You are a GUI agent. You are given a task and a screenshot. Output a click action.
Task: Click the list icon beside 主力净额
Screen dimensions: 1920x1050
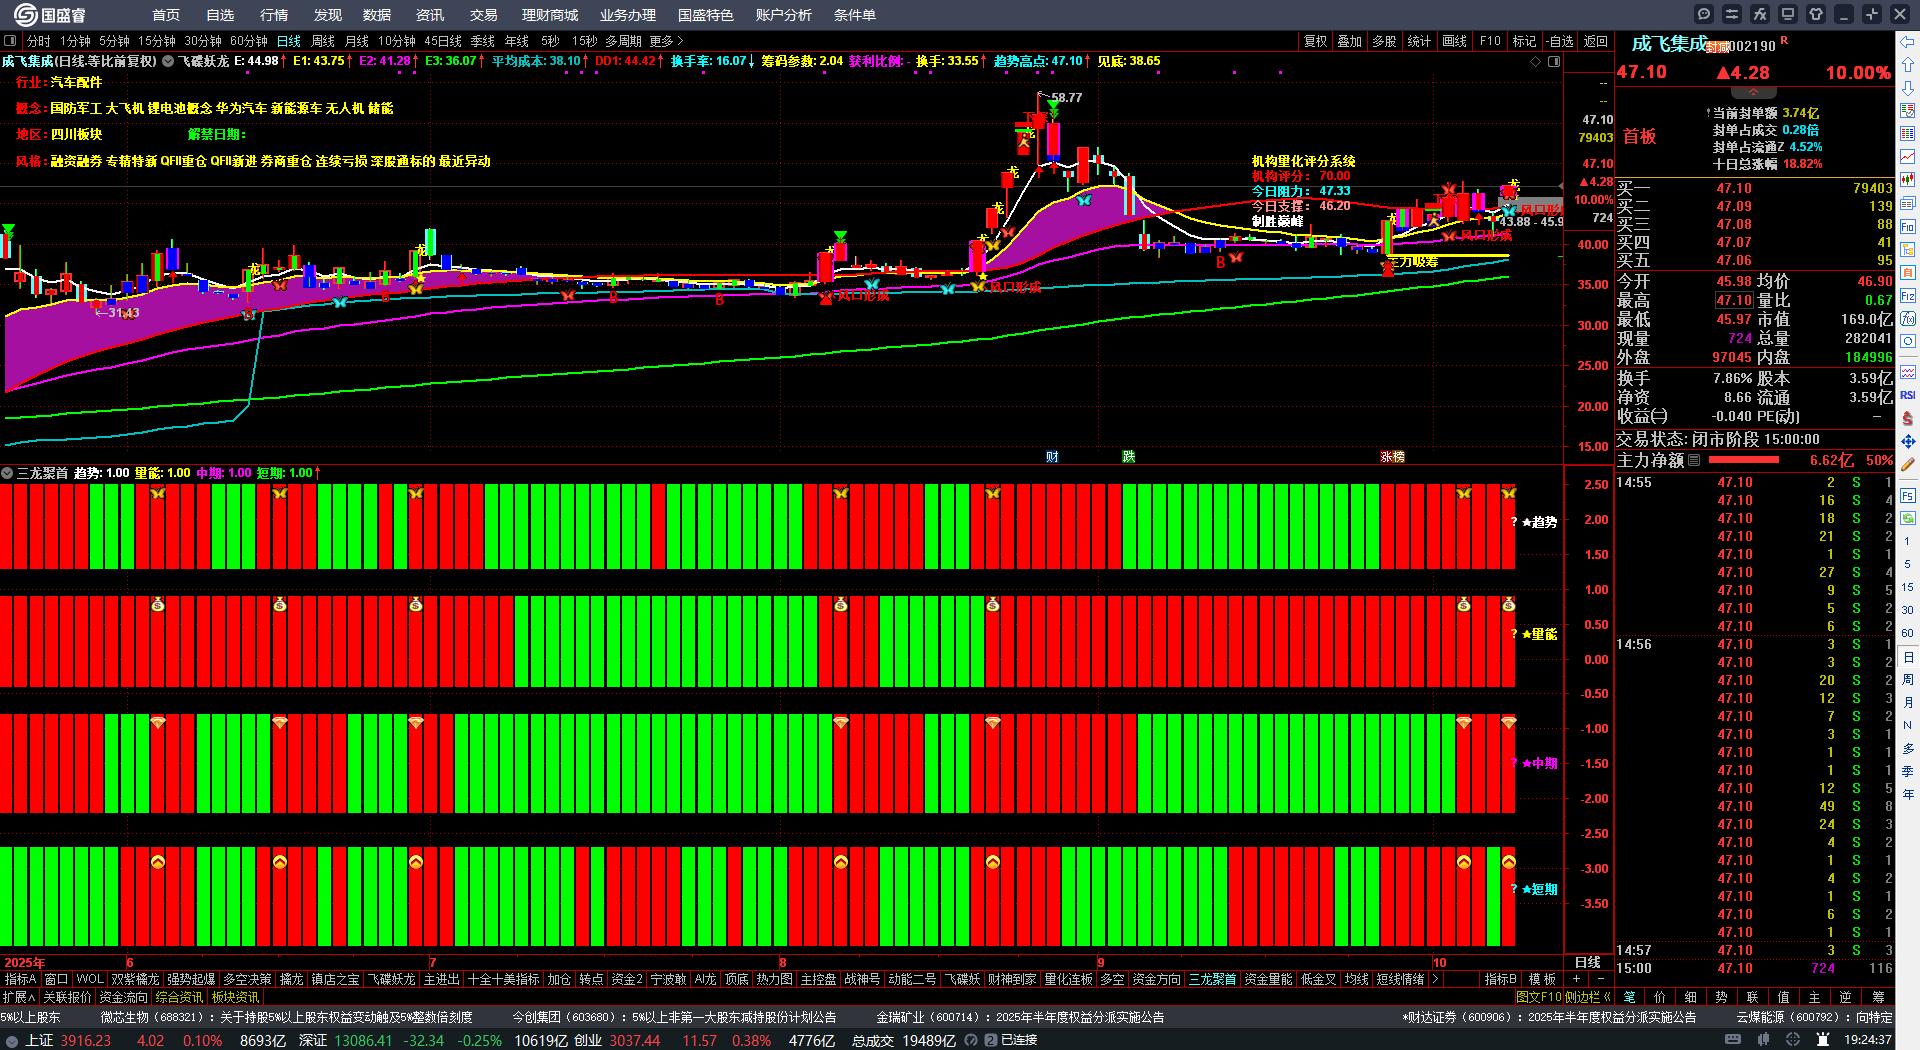1694,461
